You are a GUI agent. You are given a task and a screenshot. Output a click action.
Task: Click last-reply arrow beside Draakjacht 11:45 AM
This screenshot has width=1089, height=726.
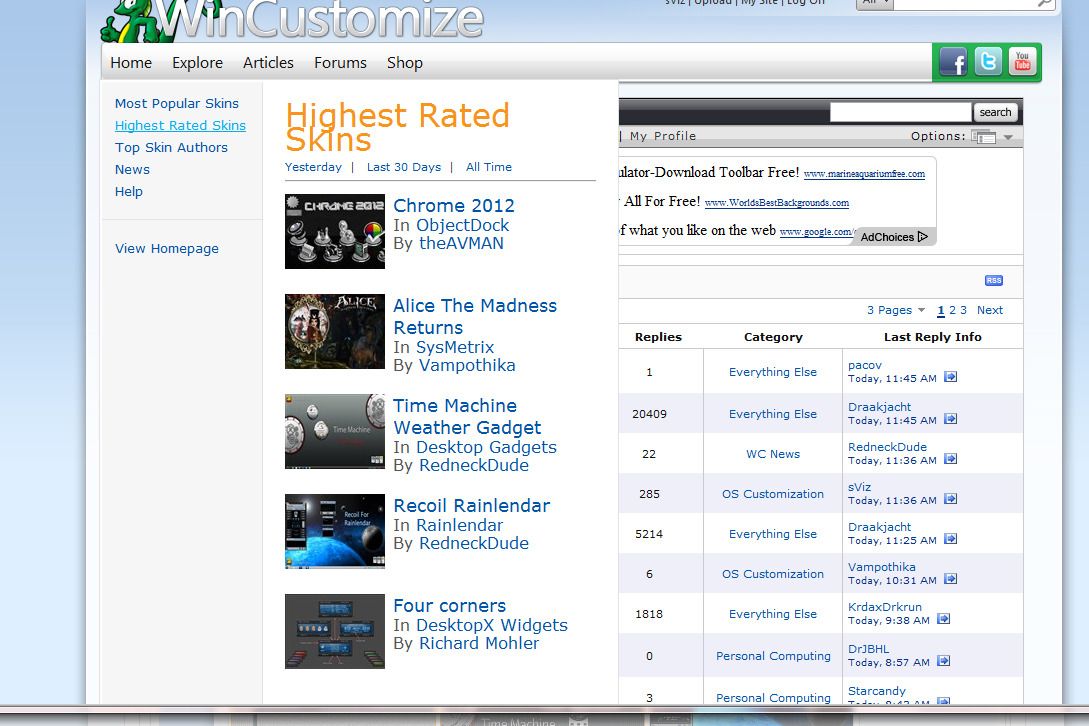click(951, 419)
